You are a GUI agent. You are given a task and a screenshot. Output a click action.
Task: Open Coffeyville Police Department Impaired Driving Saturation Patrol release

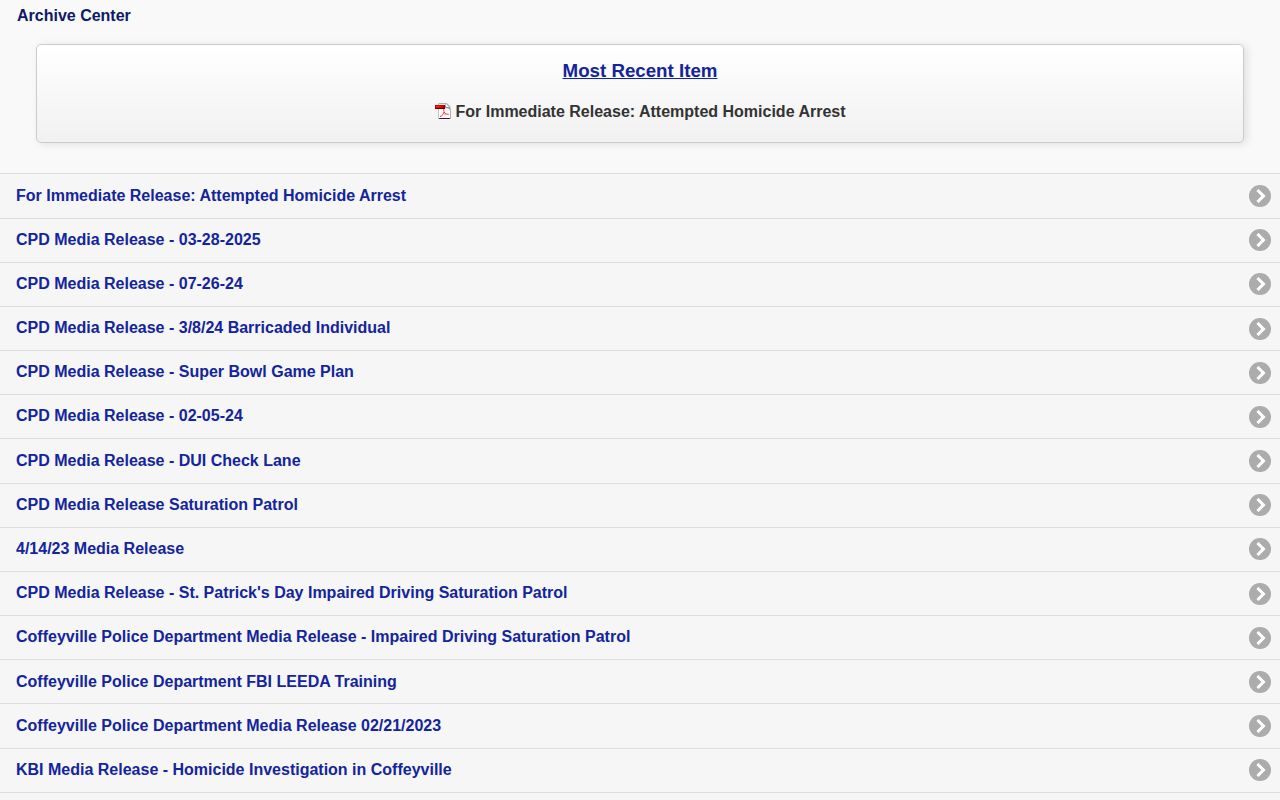(640, 637)
